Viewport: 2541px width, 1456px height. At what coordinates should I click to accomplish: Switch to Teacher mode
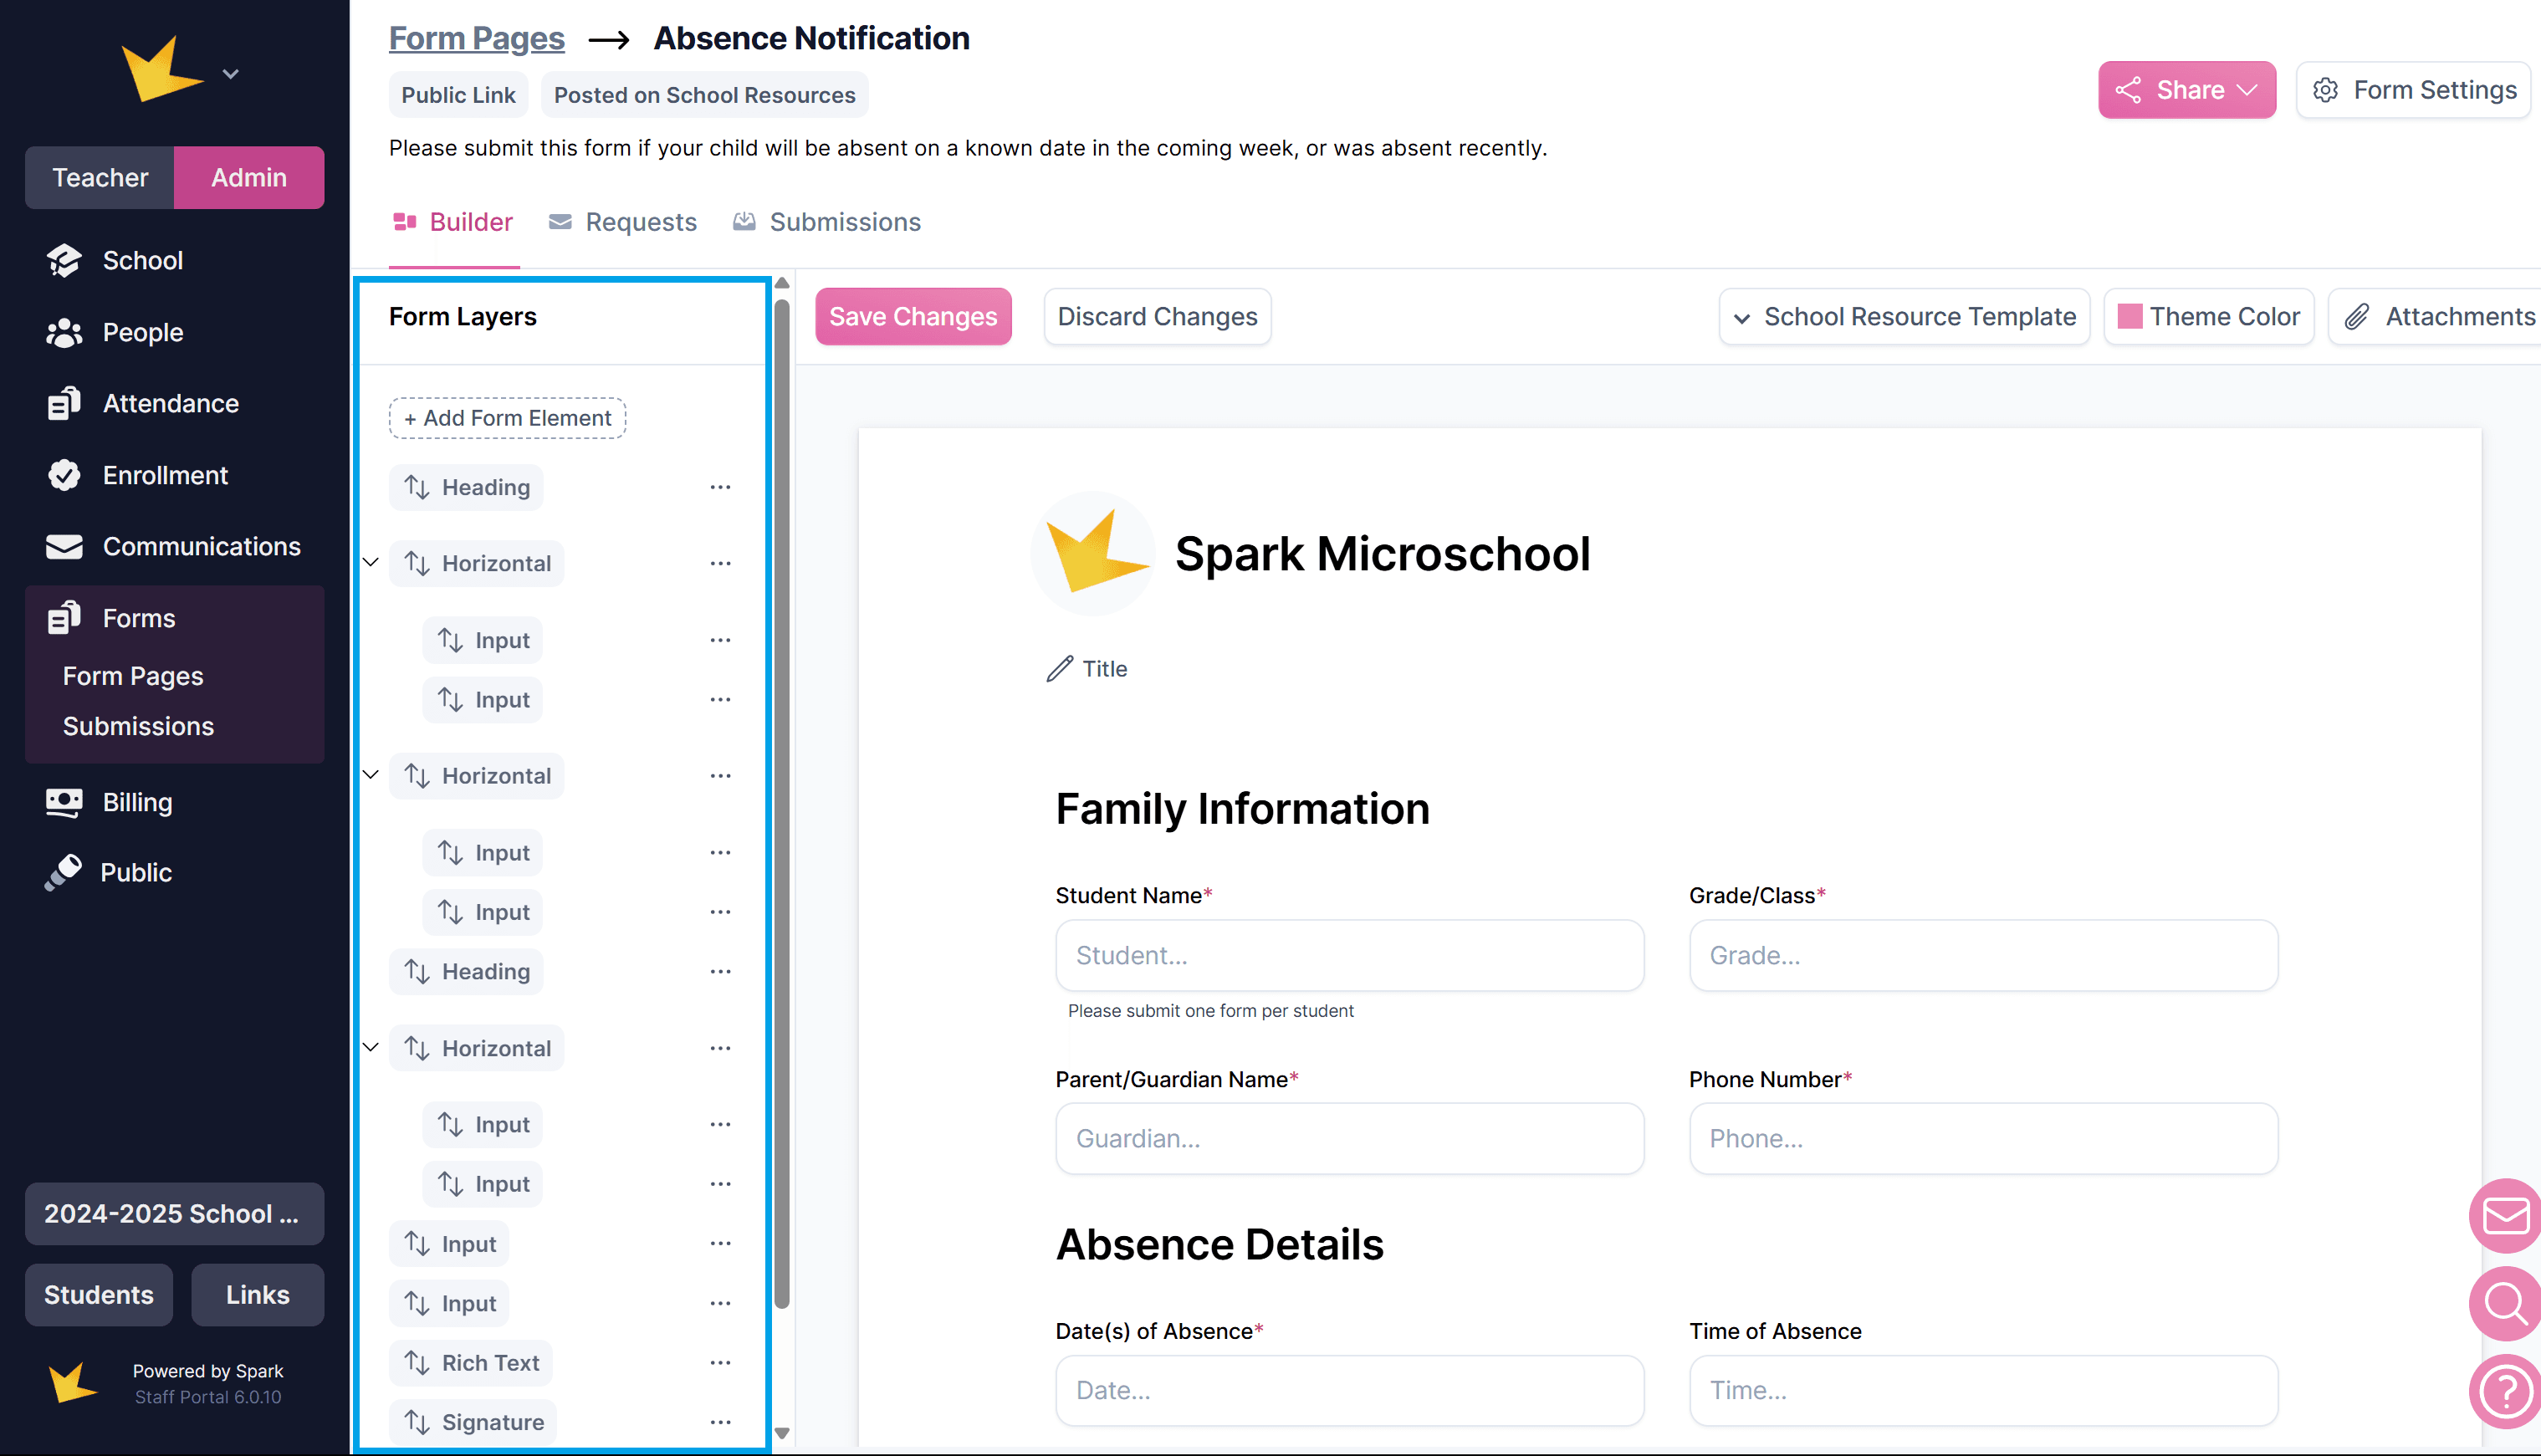coord(100,177)
